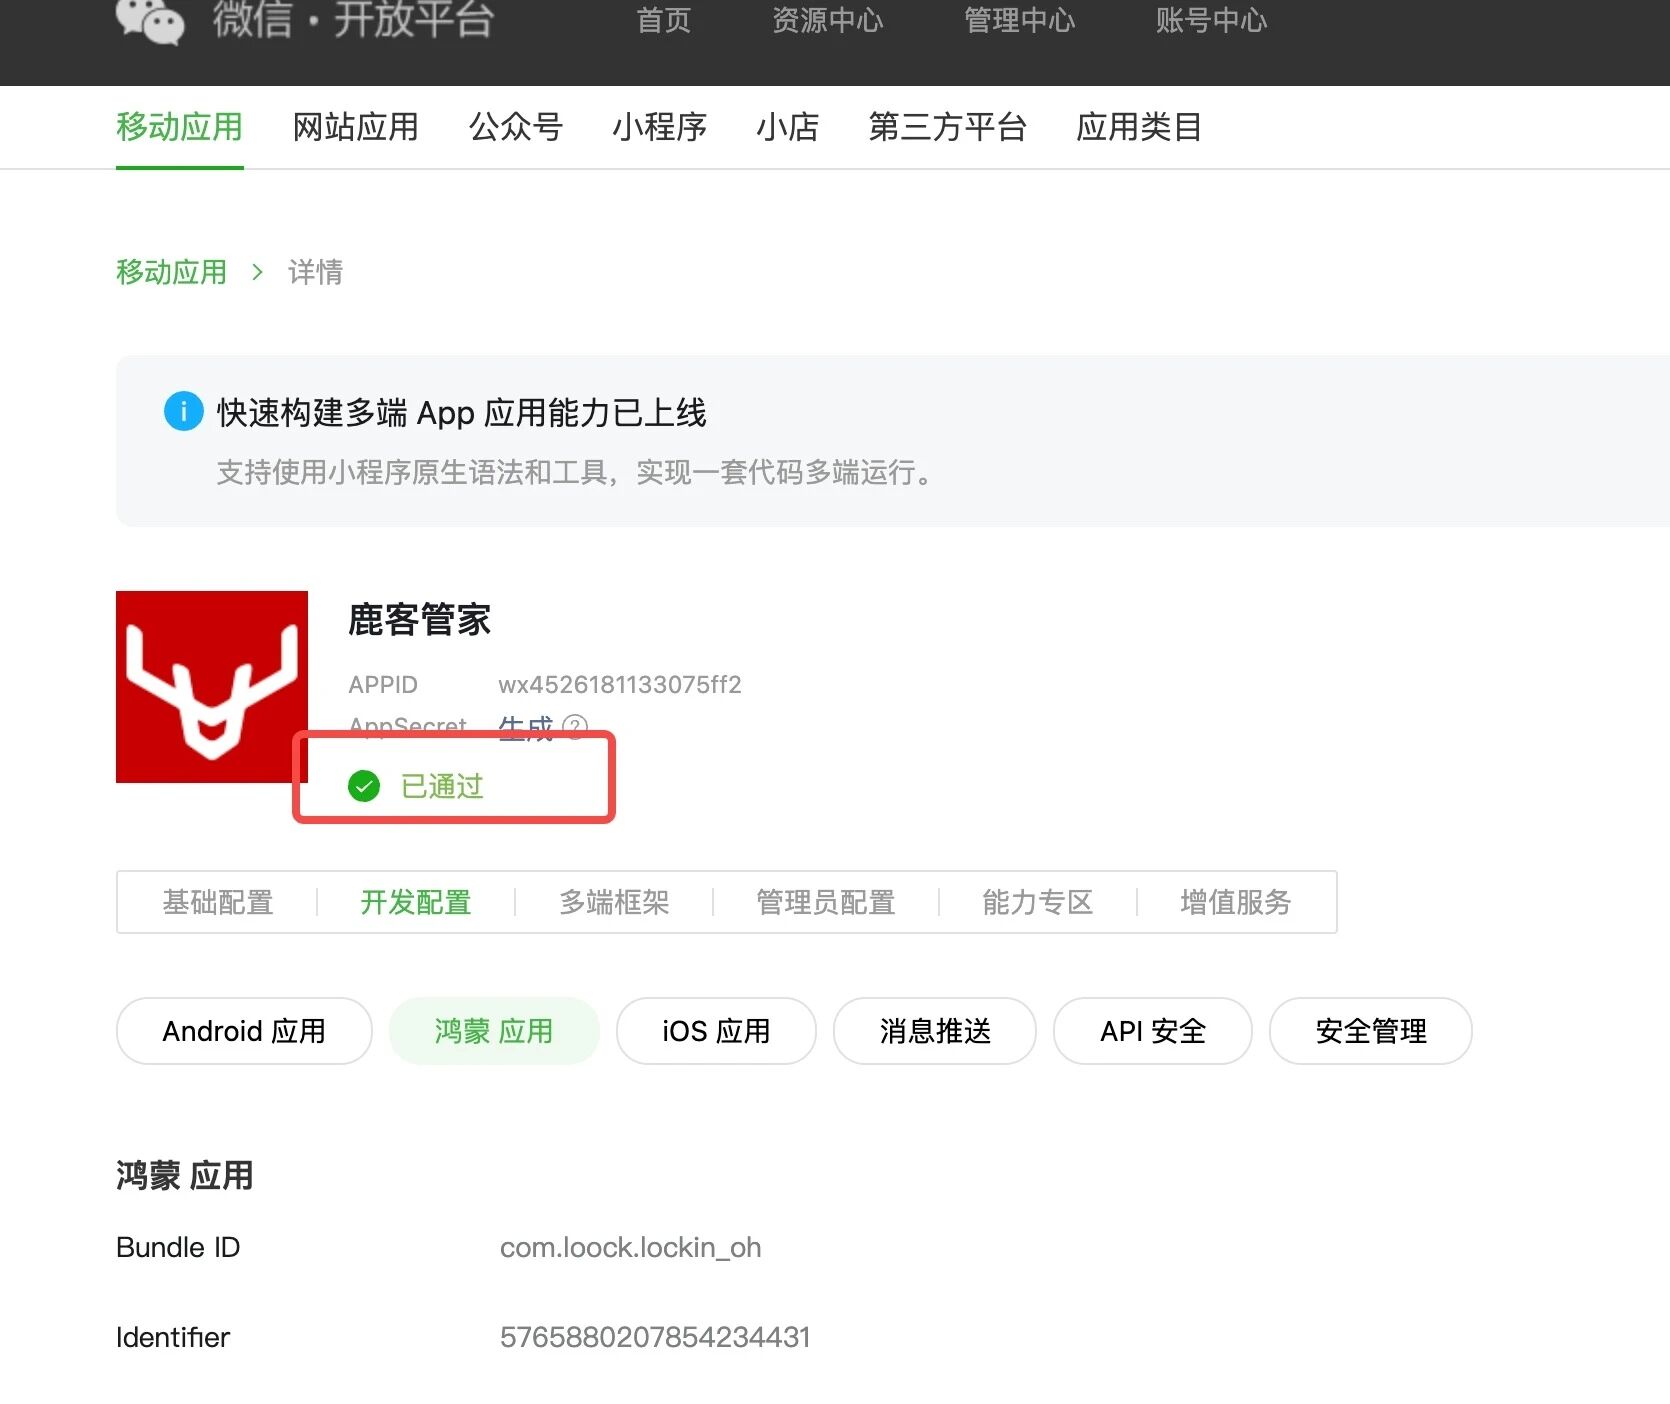Viewport: 1670px width, 1404px height.
Task: Open 账号中心 in top navigation
Action: pos(1212,20)
